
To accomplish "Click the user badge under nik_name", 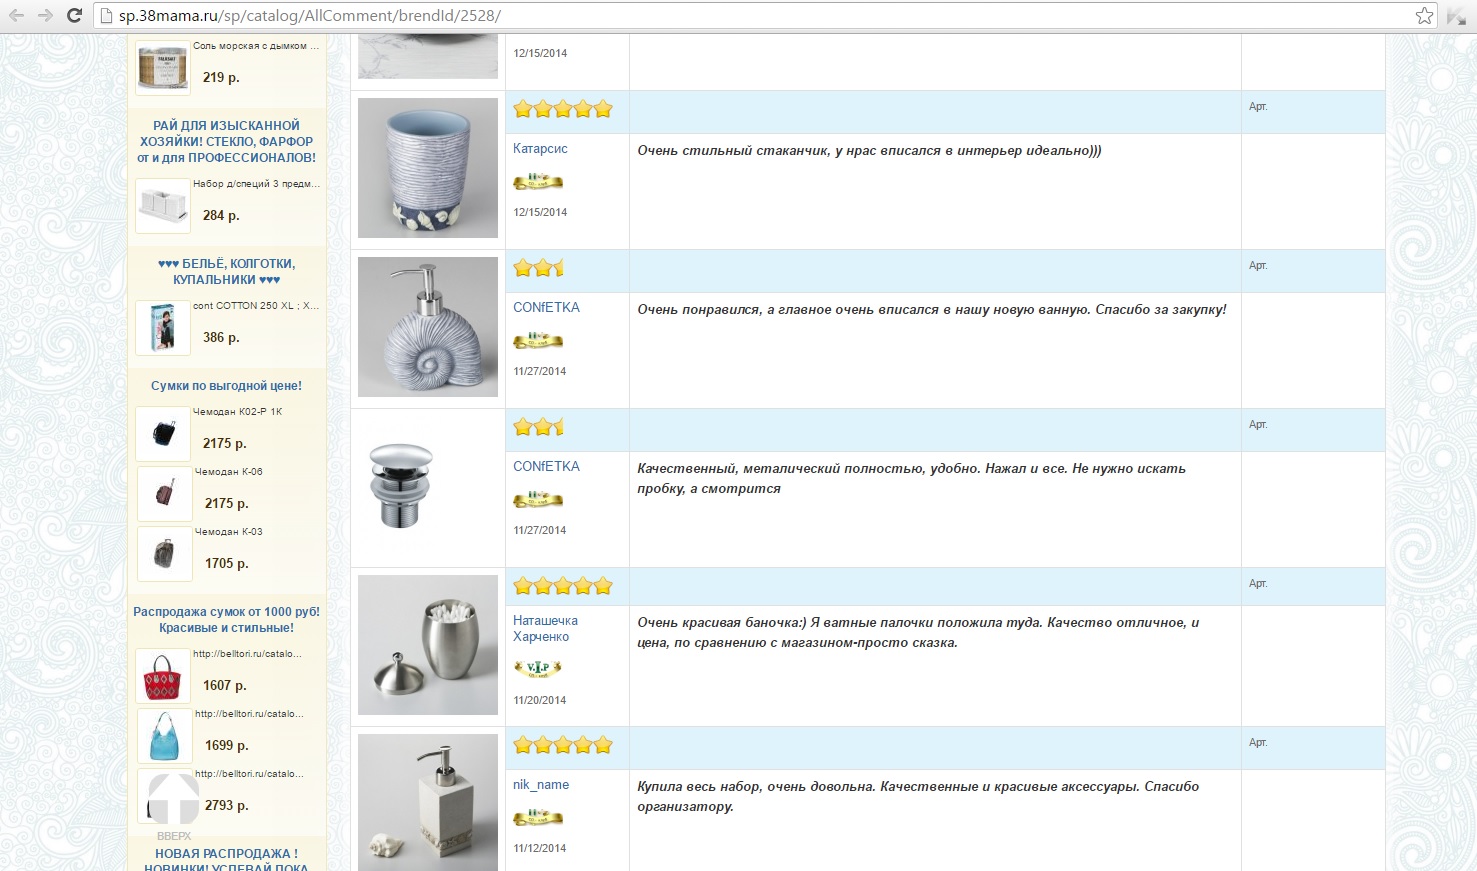I will point(538,817).
